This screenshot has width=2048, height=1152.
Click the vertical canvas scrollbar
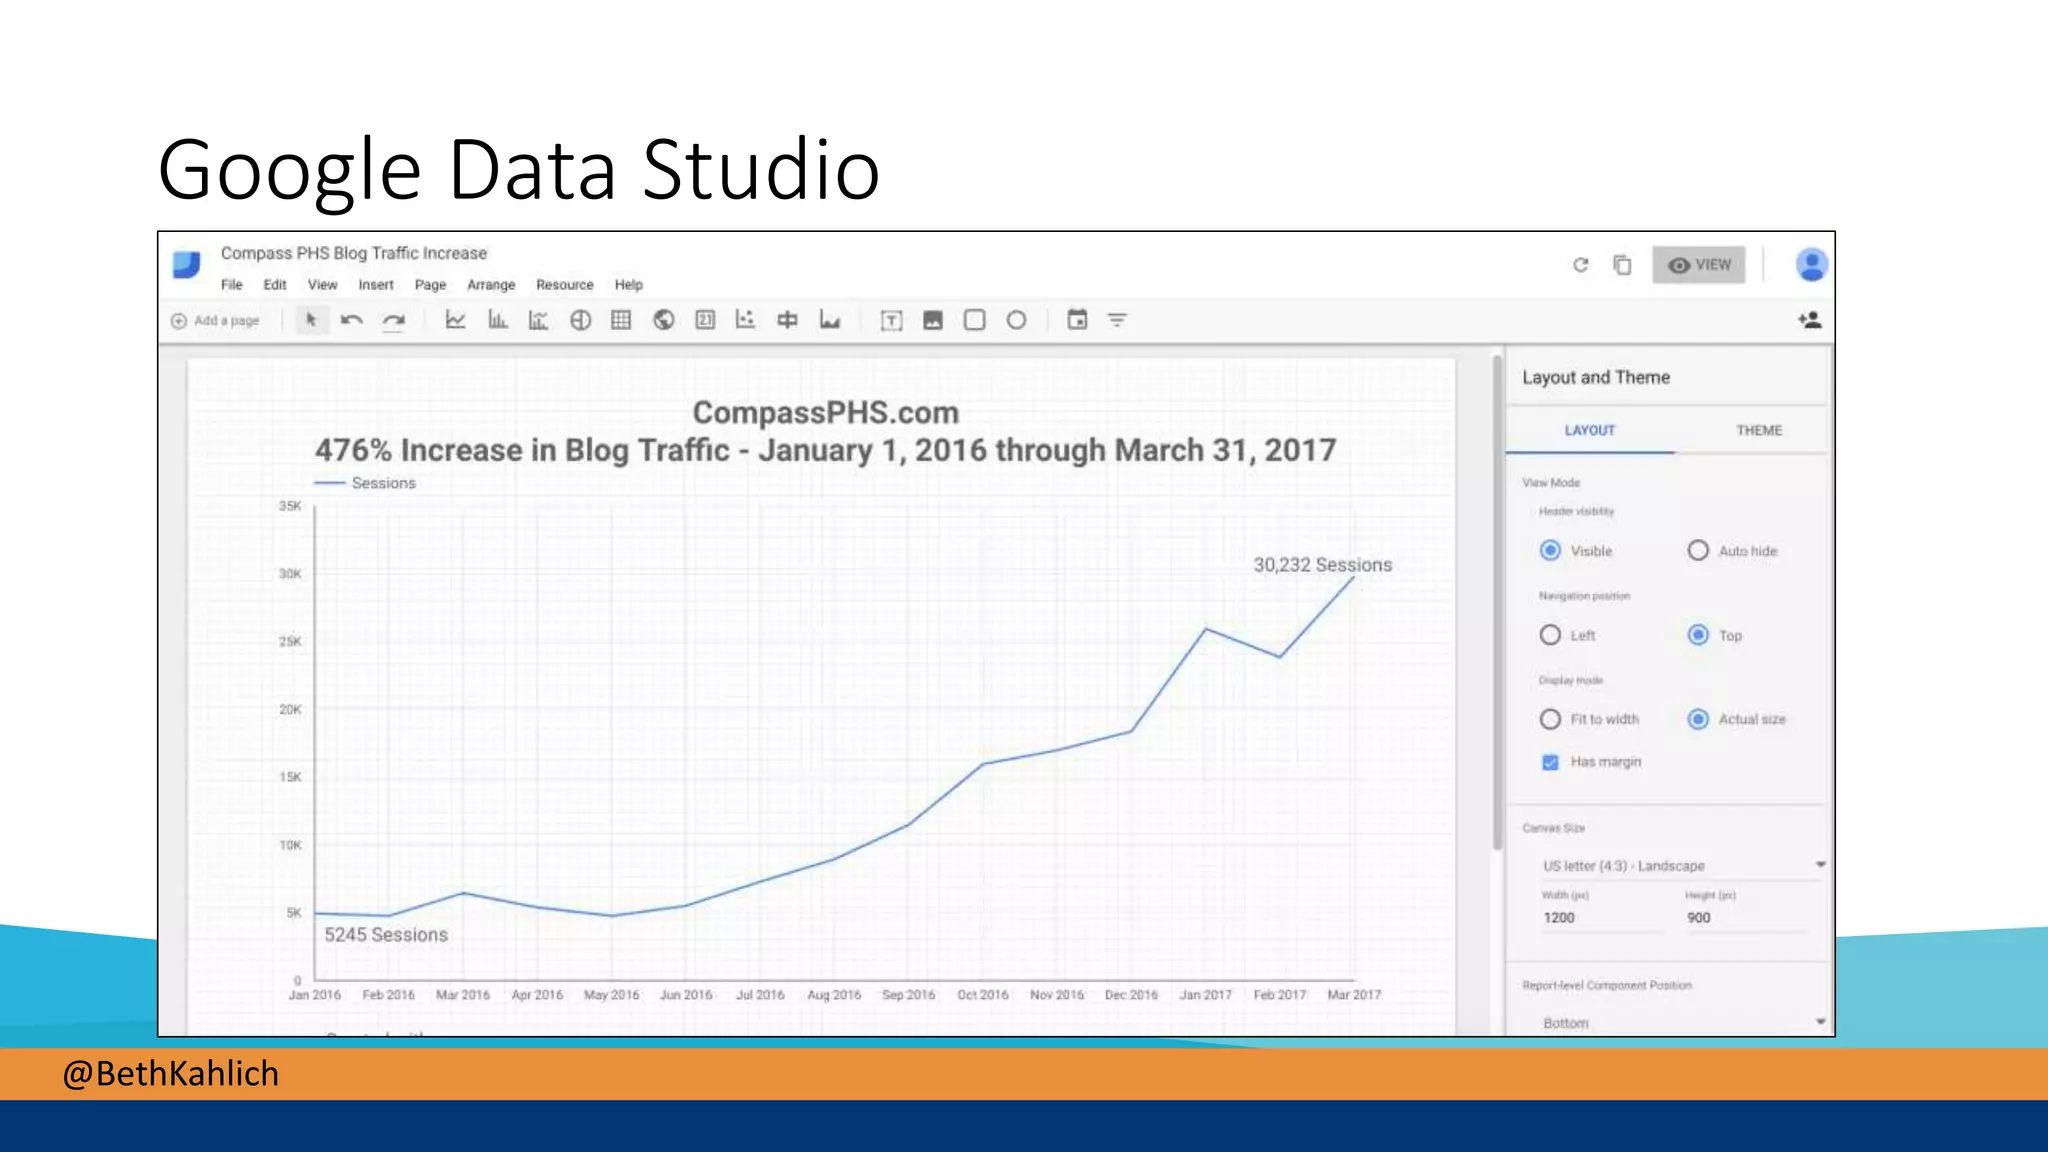click(1497, 603)
